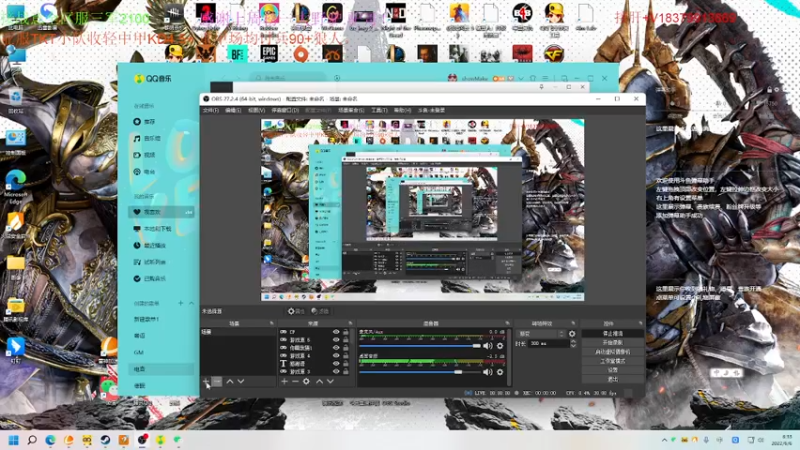Open the CrossFire desktop icon
Image resolution: width=800 pixels, height=450 pixels.
(x=554, y=54)
